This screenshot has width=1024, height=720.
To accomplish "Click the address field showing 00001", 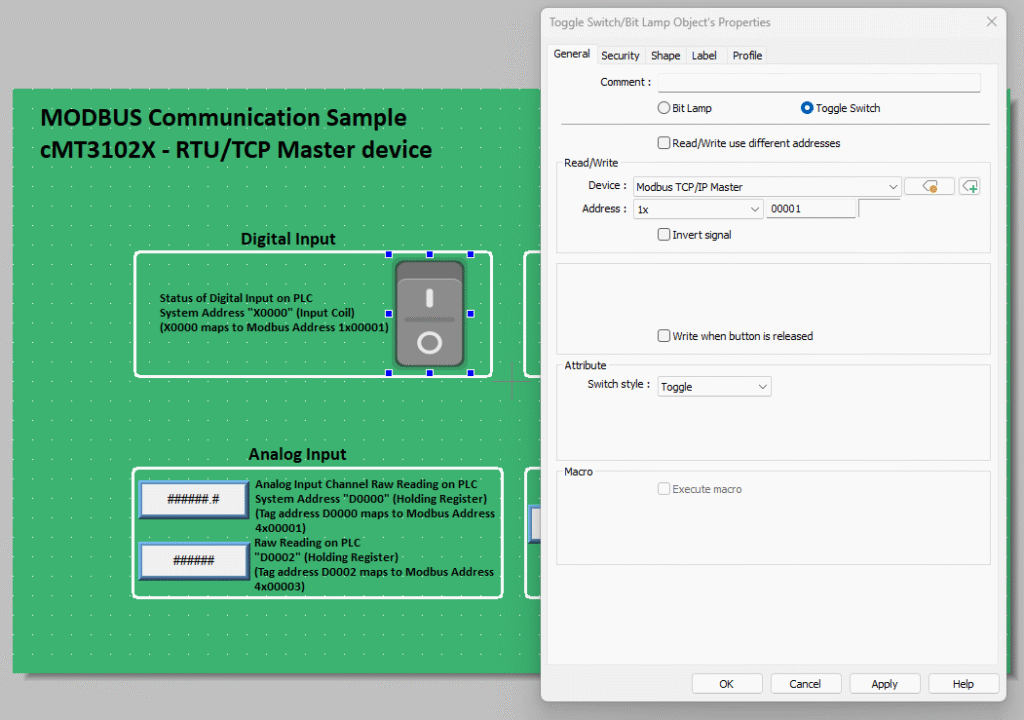I will (810, 209).
